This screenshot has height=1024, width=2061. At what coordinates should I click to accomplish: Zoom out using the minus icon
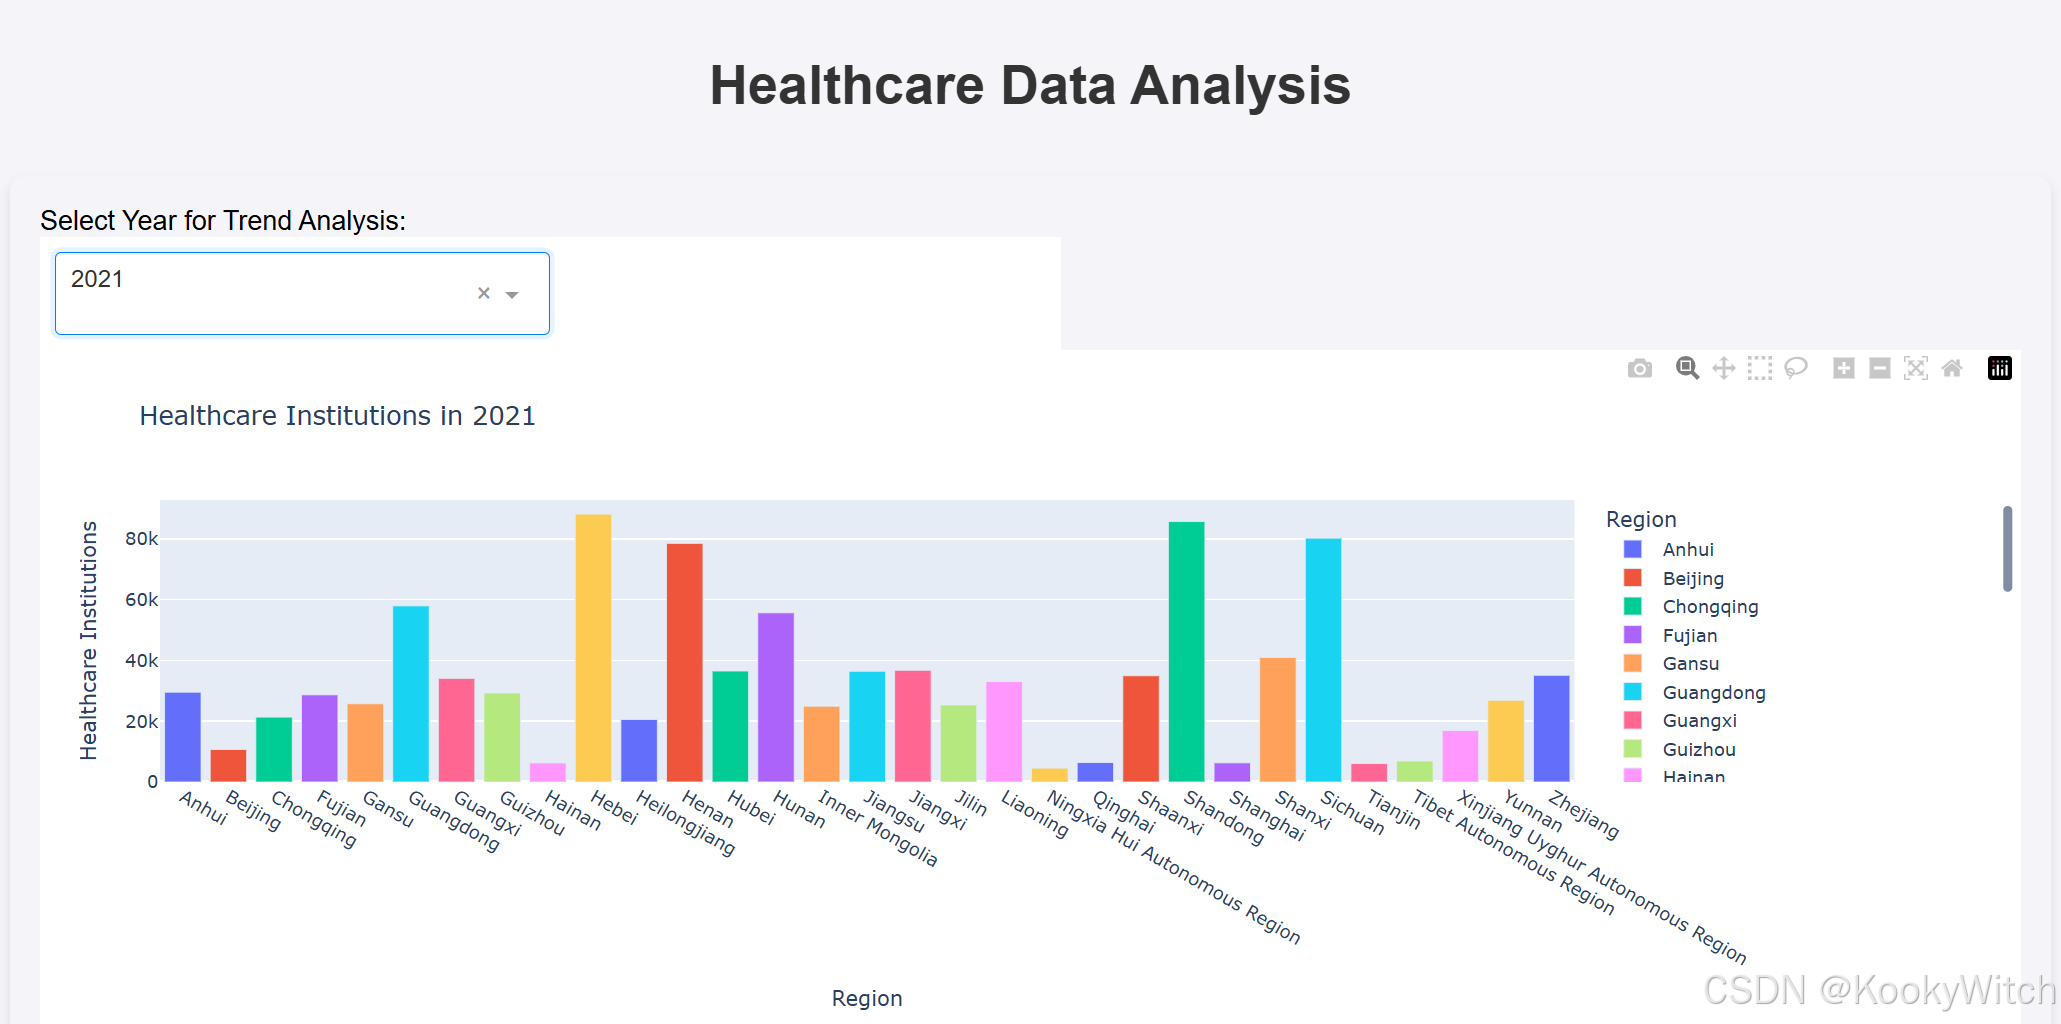click(x=1879, y=368)
